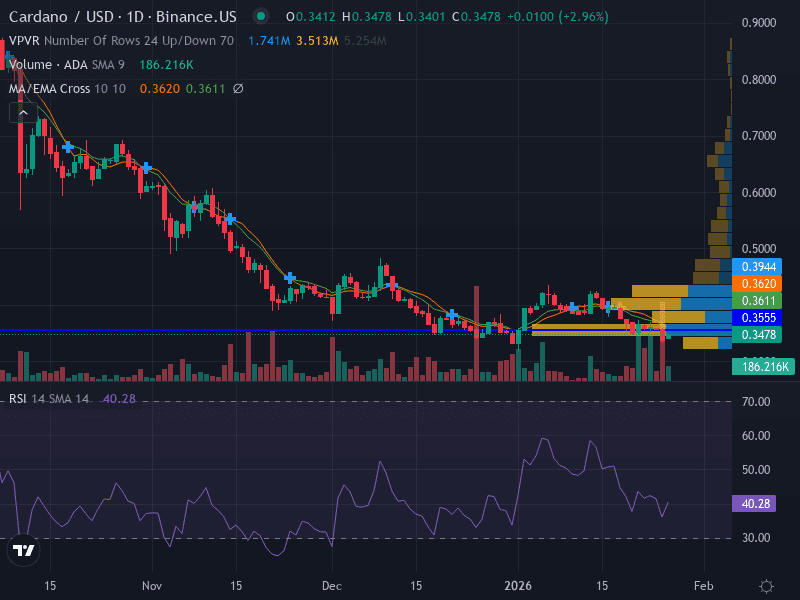Select the RSI 14 SMA 14 legend

[x=48, y=398]
